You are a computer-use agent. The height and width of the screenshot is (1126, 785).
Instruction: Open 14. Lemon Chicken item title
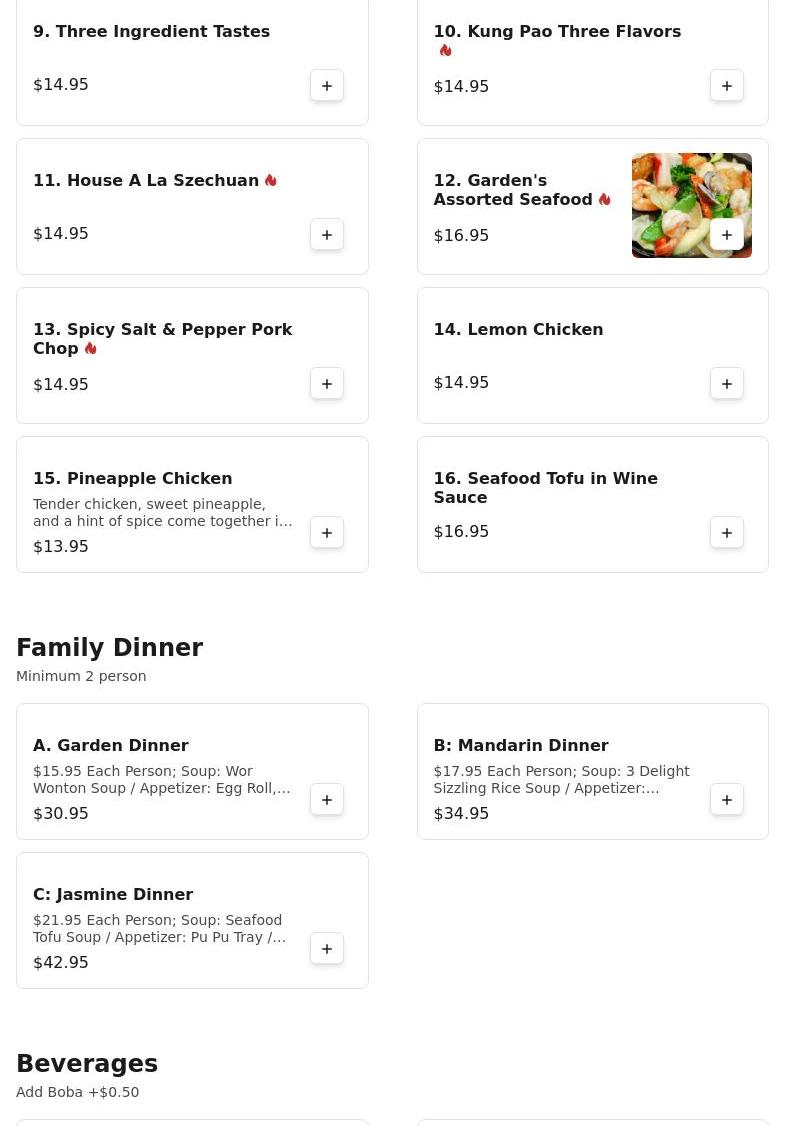pos(519,329)
